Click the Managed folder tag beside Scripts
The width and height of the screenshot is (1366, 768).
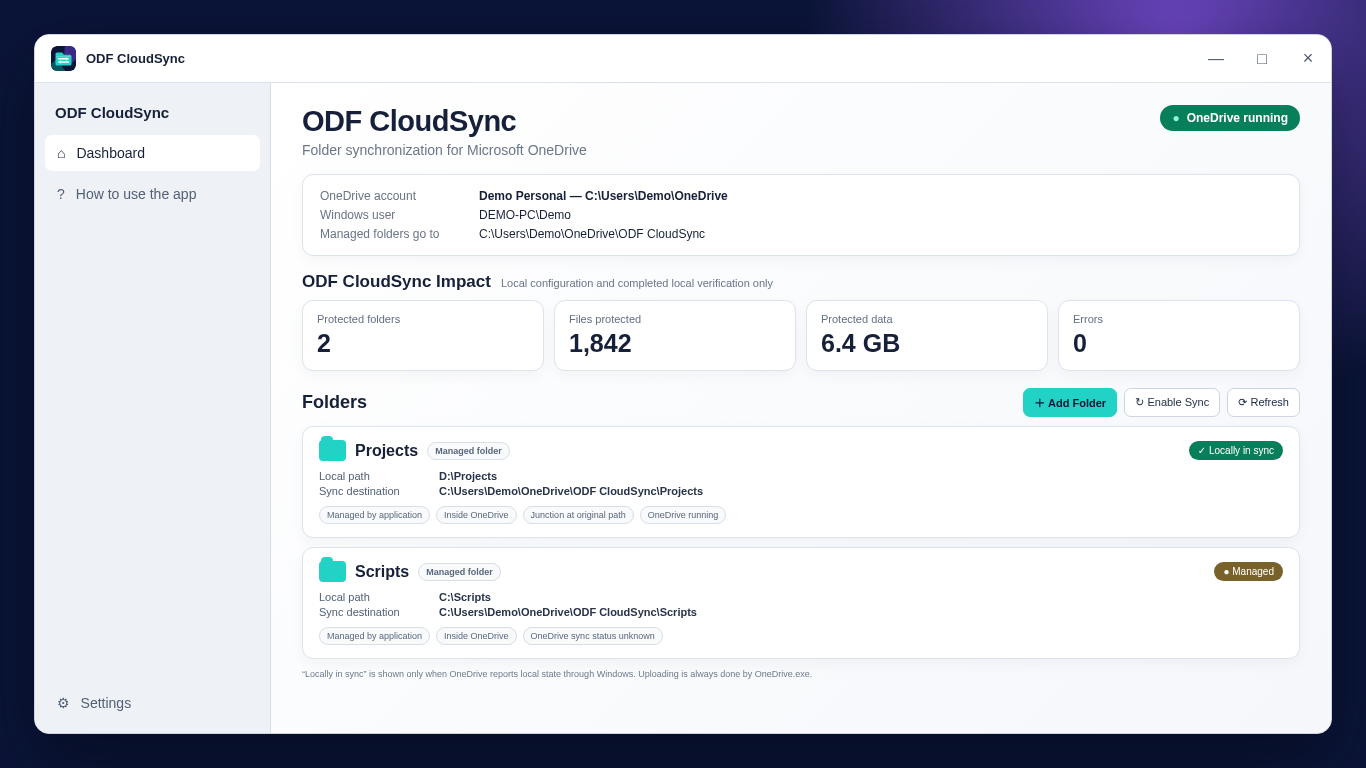(x=459, y=572)
